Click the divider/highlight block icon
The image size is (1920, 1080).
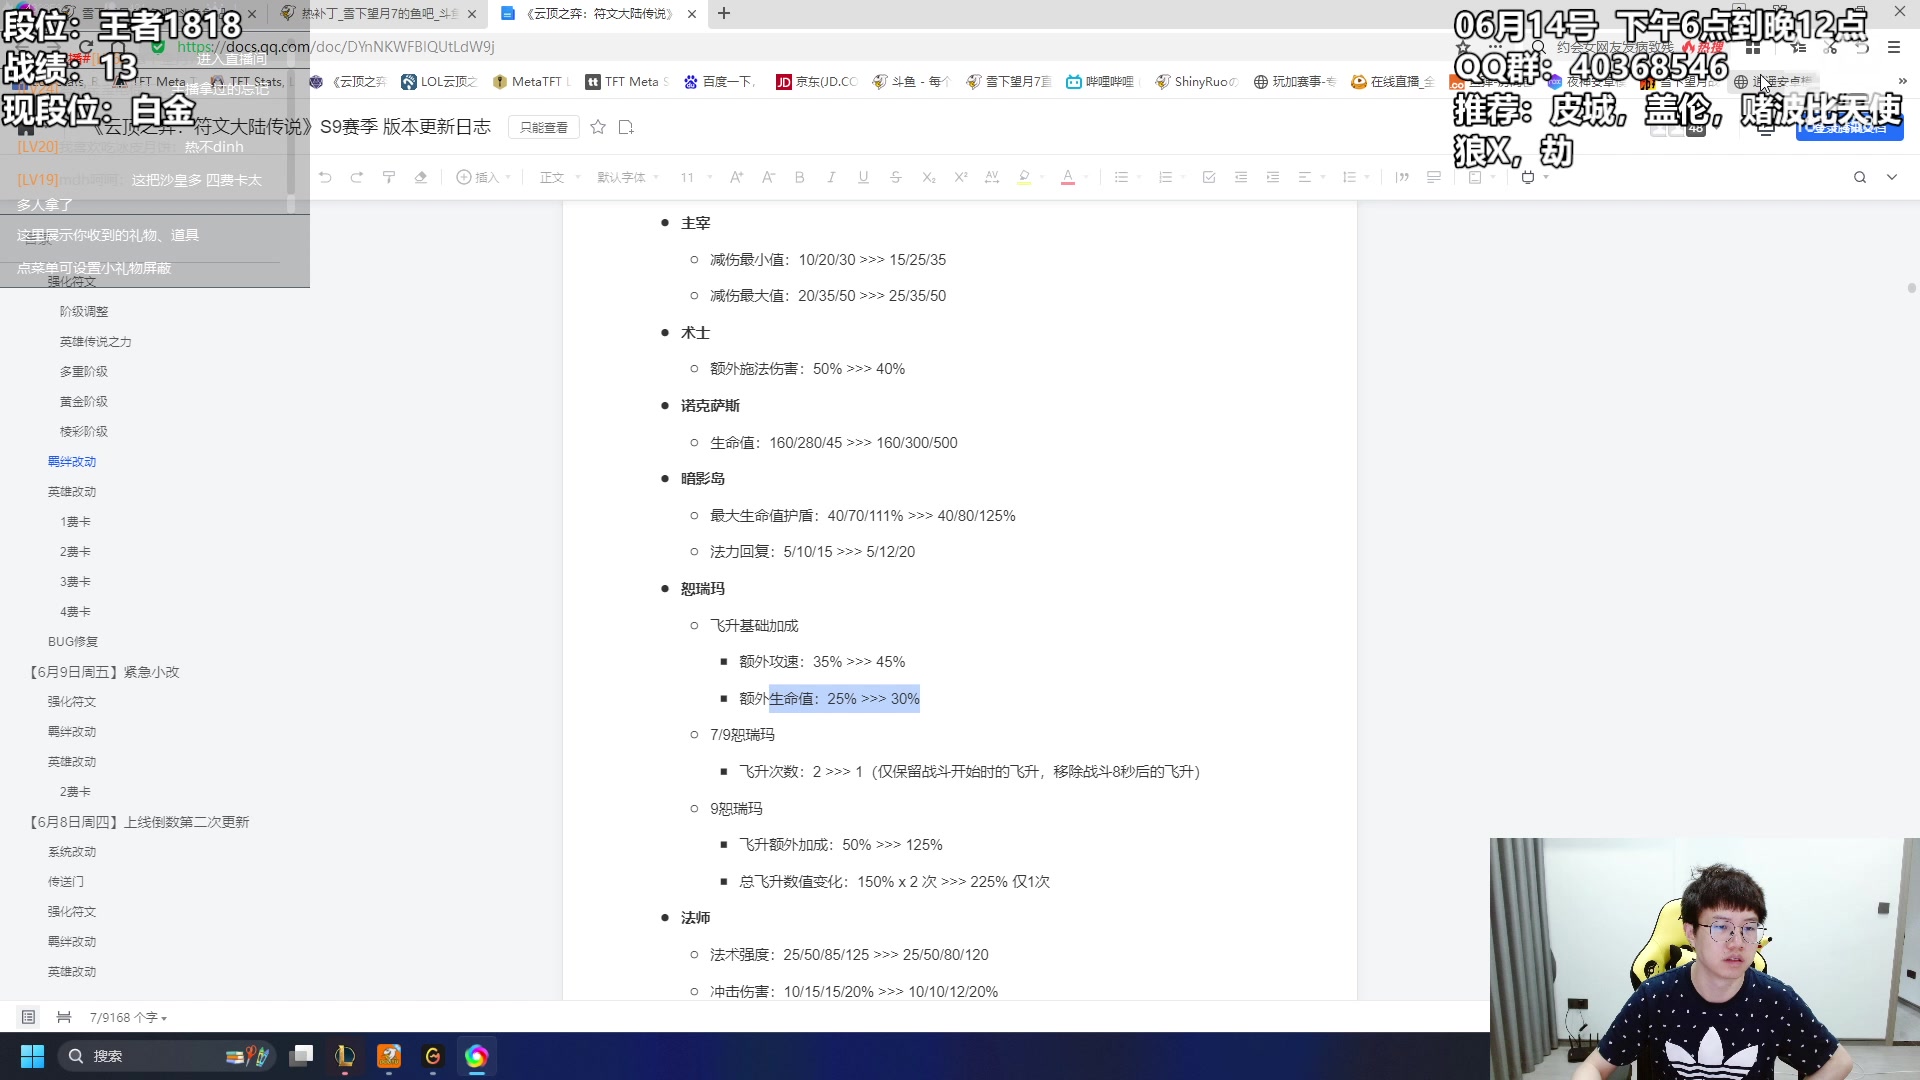tap(1434, 177)
